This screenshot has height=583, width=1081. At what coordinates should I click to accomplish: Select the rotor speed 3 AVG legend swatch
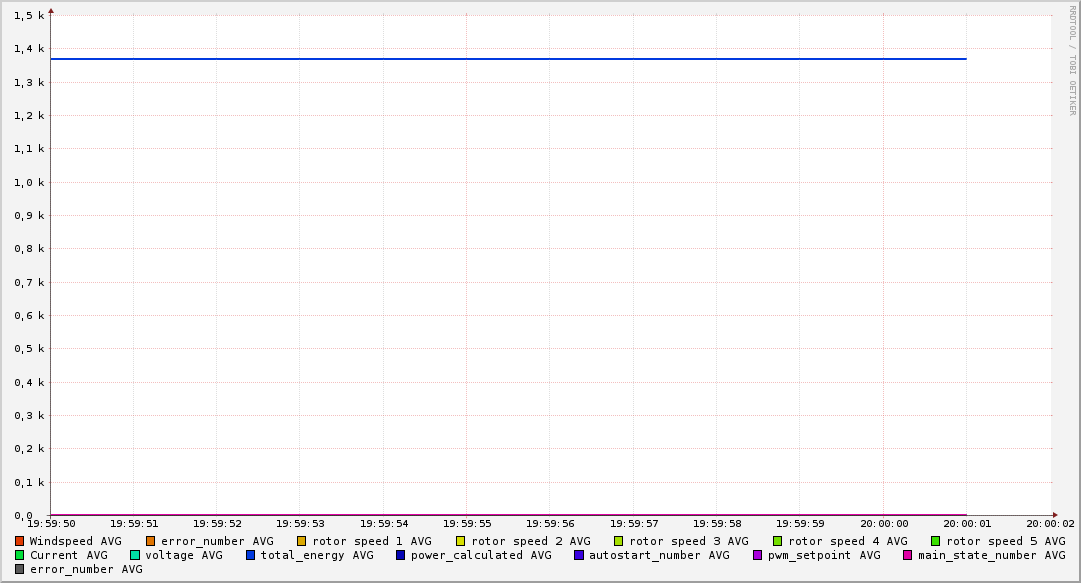pyautogui.click(x=619, y=541)
